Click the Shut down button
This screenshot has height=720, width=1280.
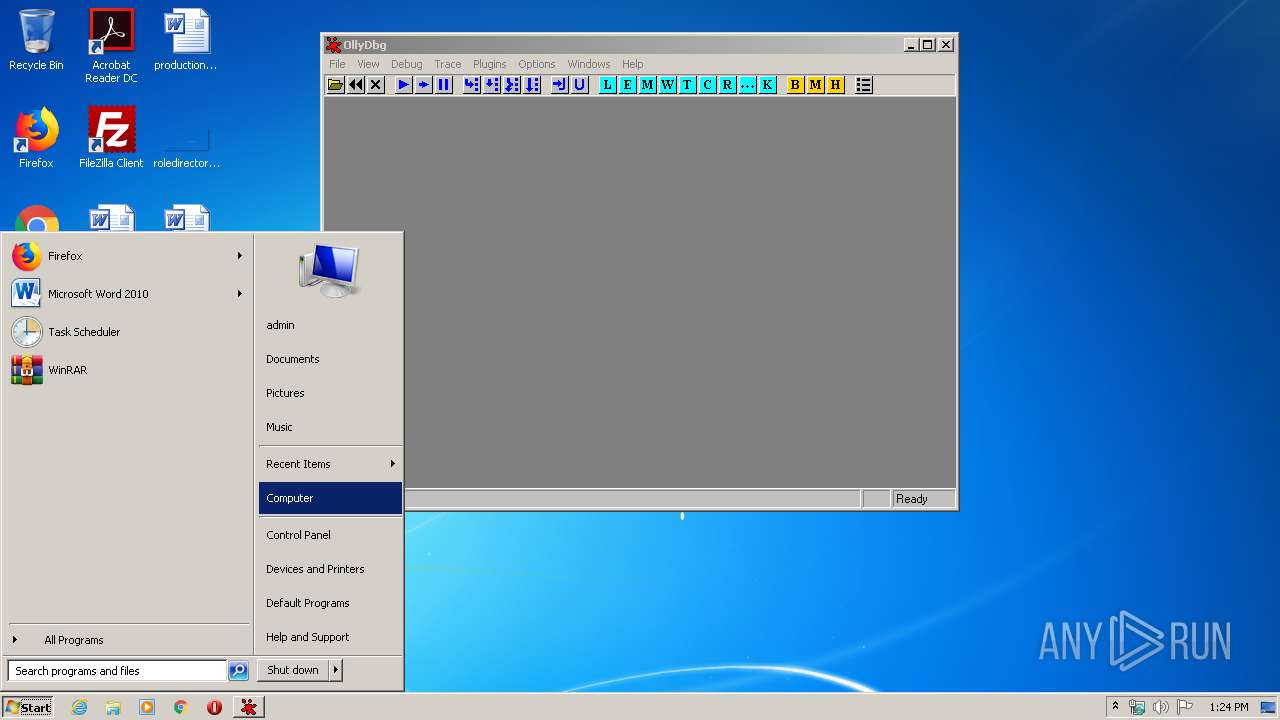point(293,670)
